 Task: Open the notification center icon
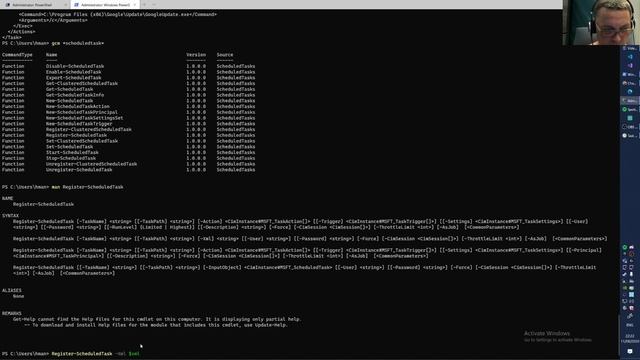click(x=630, y=351)
